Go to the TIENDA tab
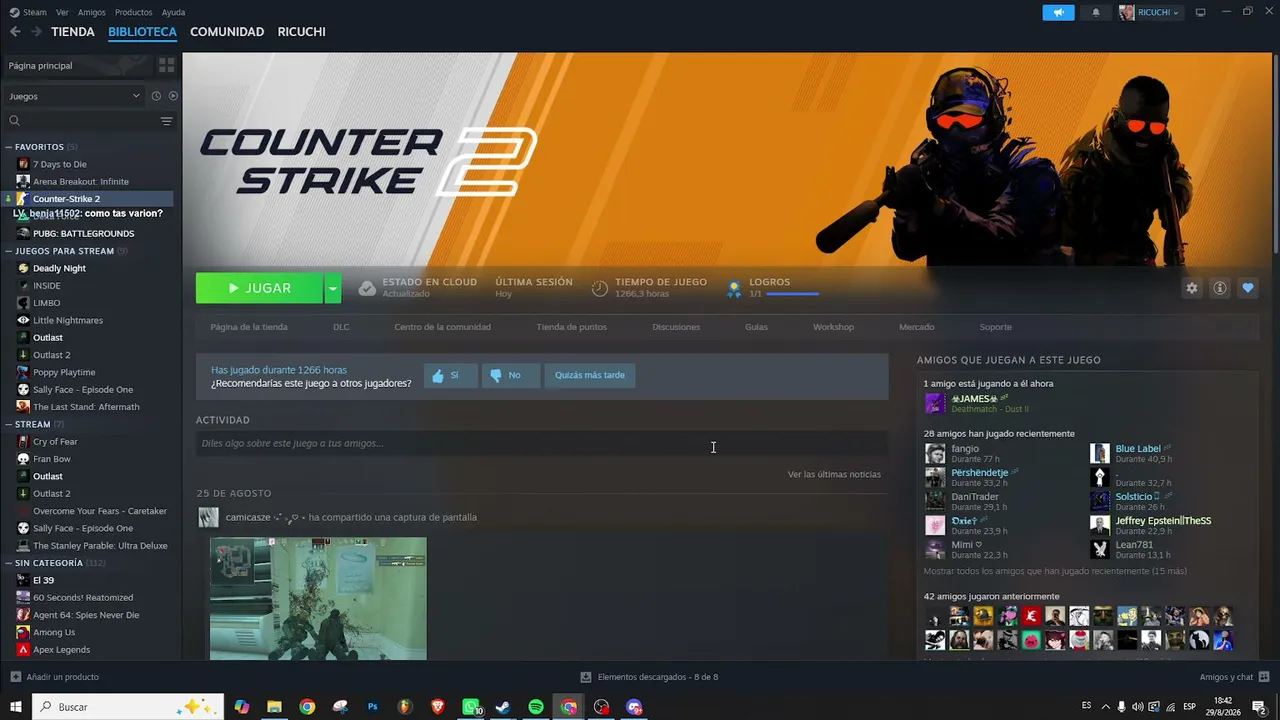The image size is (1280, 720). coord(73,32)
